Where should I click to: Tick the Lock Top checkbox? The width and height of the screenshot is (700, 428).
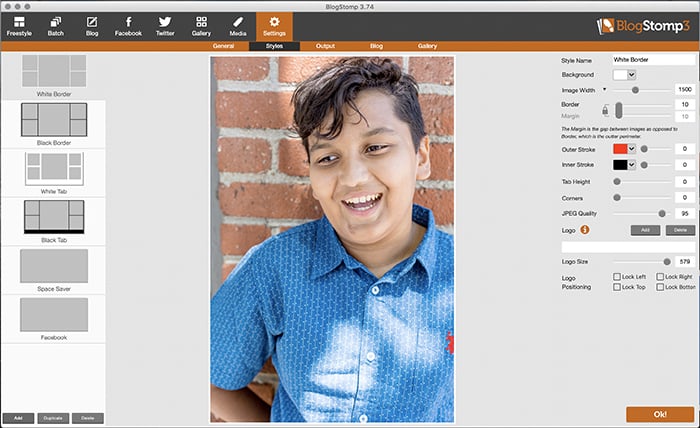tap(616, 287)
